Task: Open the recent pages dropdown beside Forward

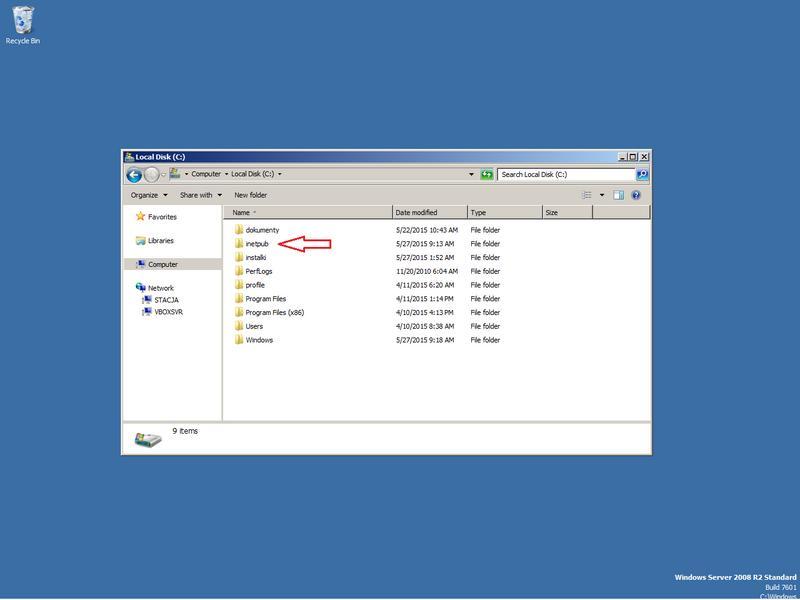Action: point(164,174)
